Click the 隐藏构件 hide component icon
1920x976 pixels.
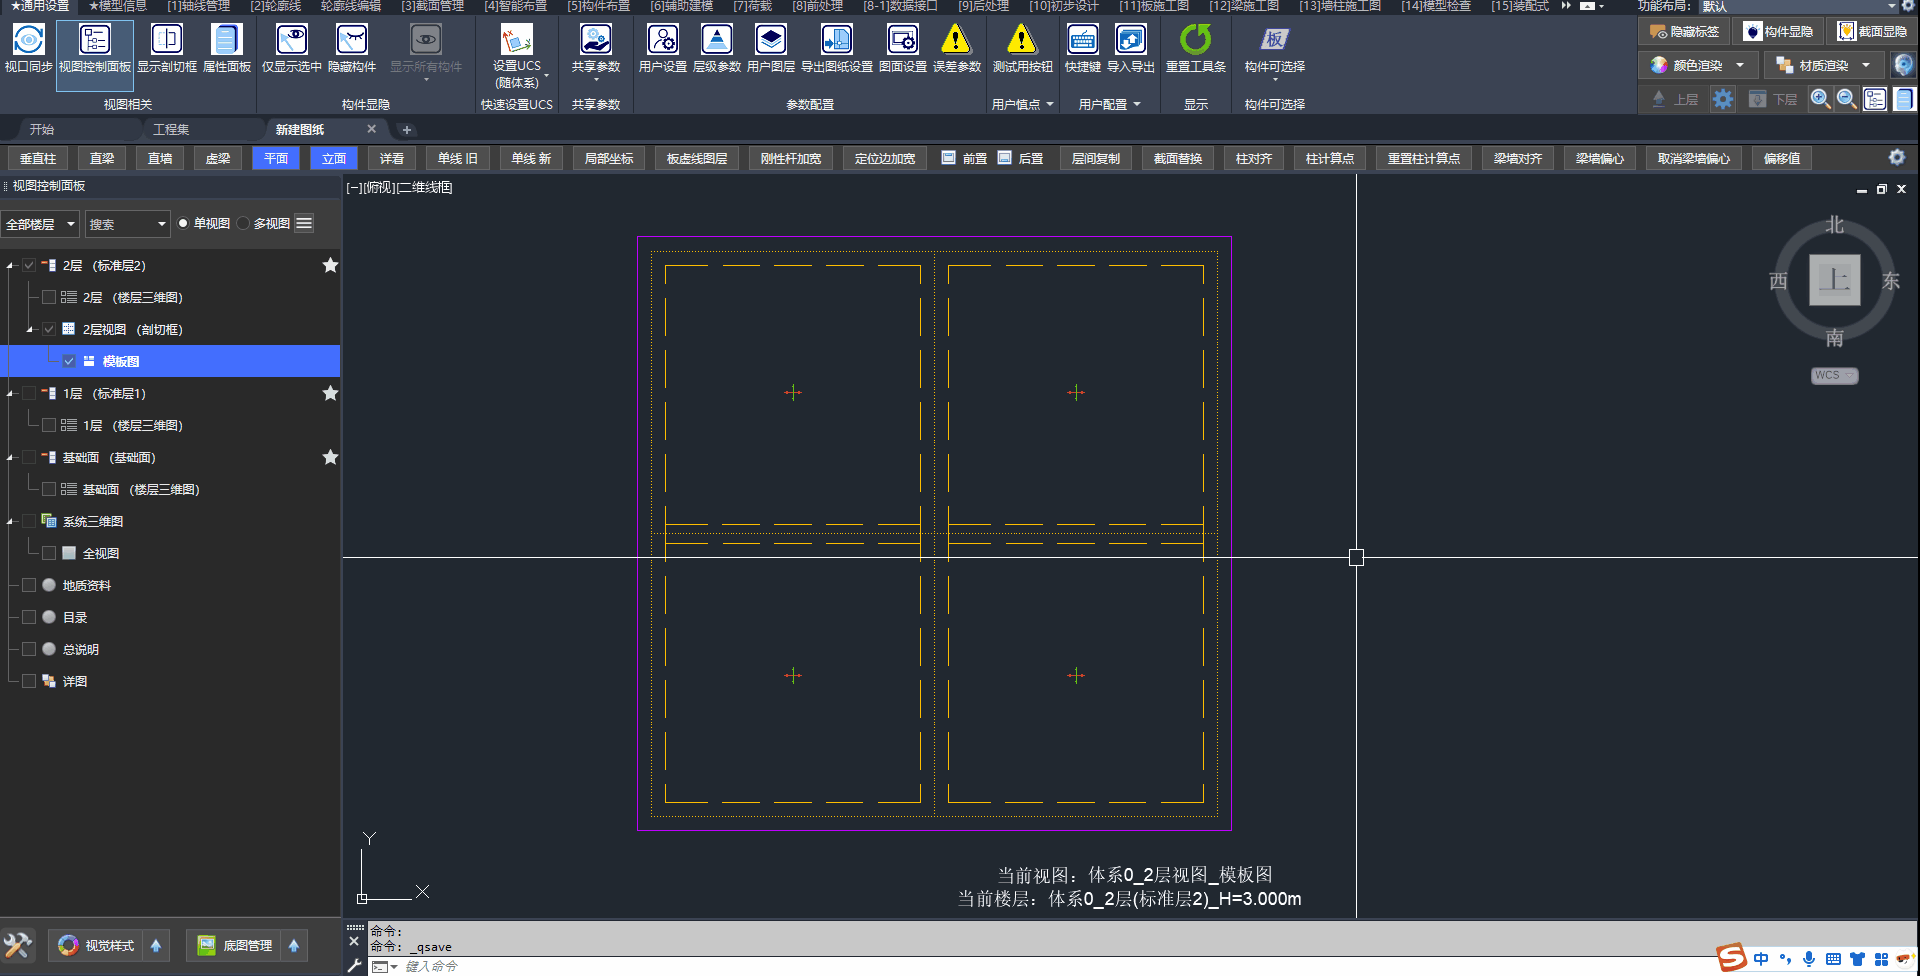coord(351,40)
